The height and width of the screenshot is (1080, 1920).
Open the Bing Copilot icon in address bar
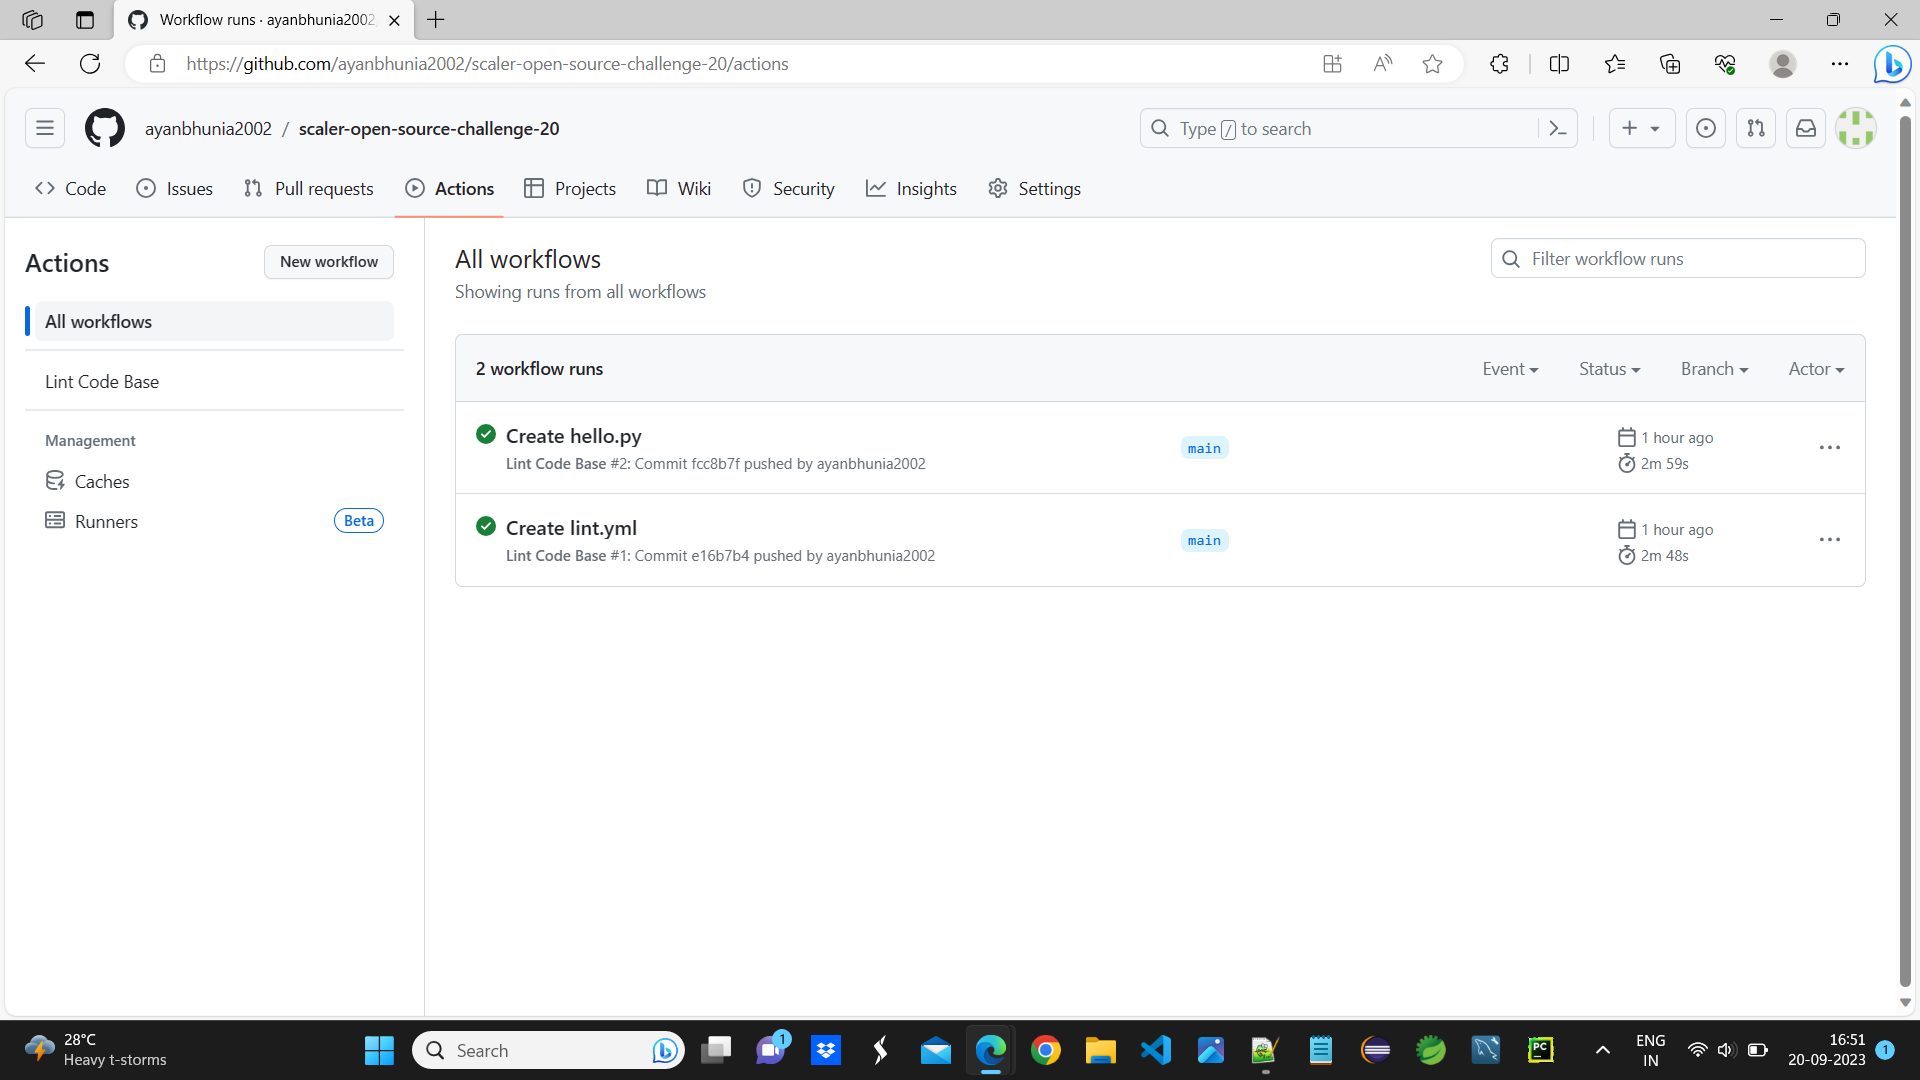[1892, 63]
